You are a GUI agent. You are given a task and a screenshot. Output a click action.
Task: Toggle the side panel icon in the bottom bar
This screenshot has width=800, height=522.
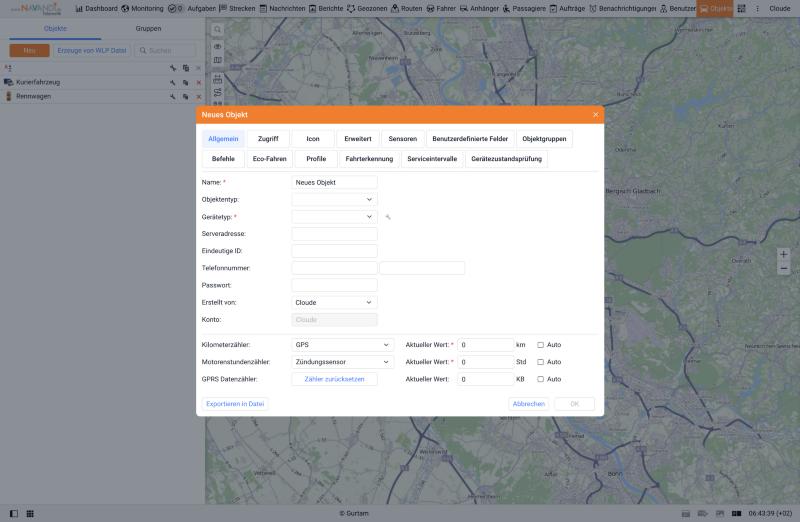(14, 513)
